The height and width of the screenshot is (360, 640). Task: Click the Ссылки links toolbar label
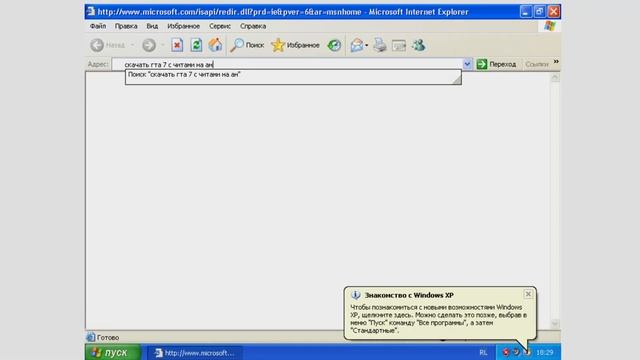pos(537,64)
